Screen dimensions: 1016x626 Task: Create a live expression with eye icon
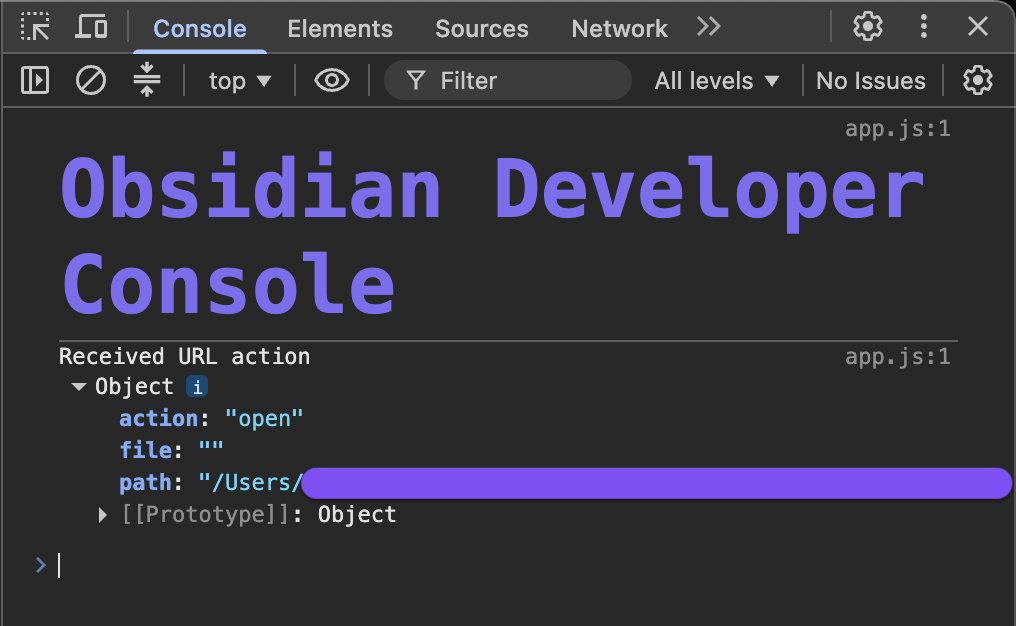point(331,81)
